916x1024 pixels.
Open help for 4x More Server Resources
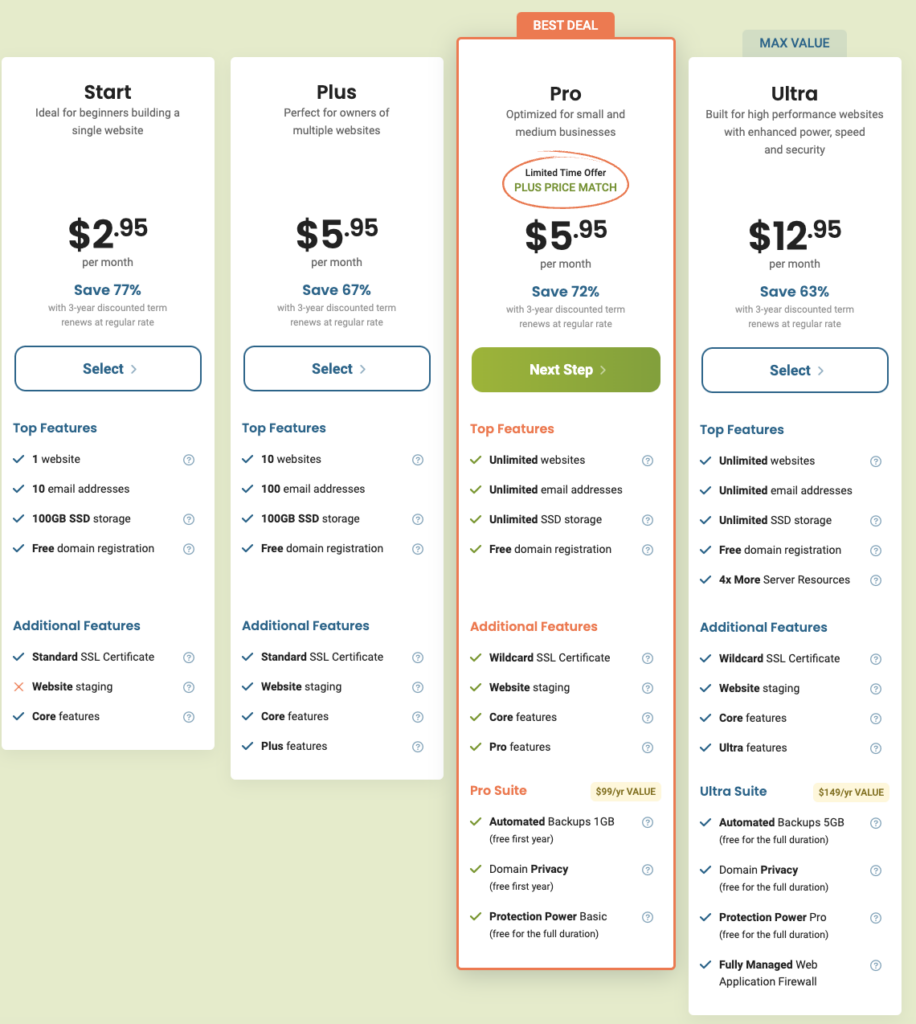[x=876, y=580]
